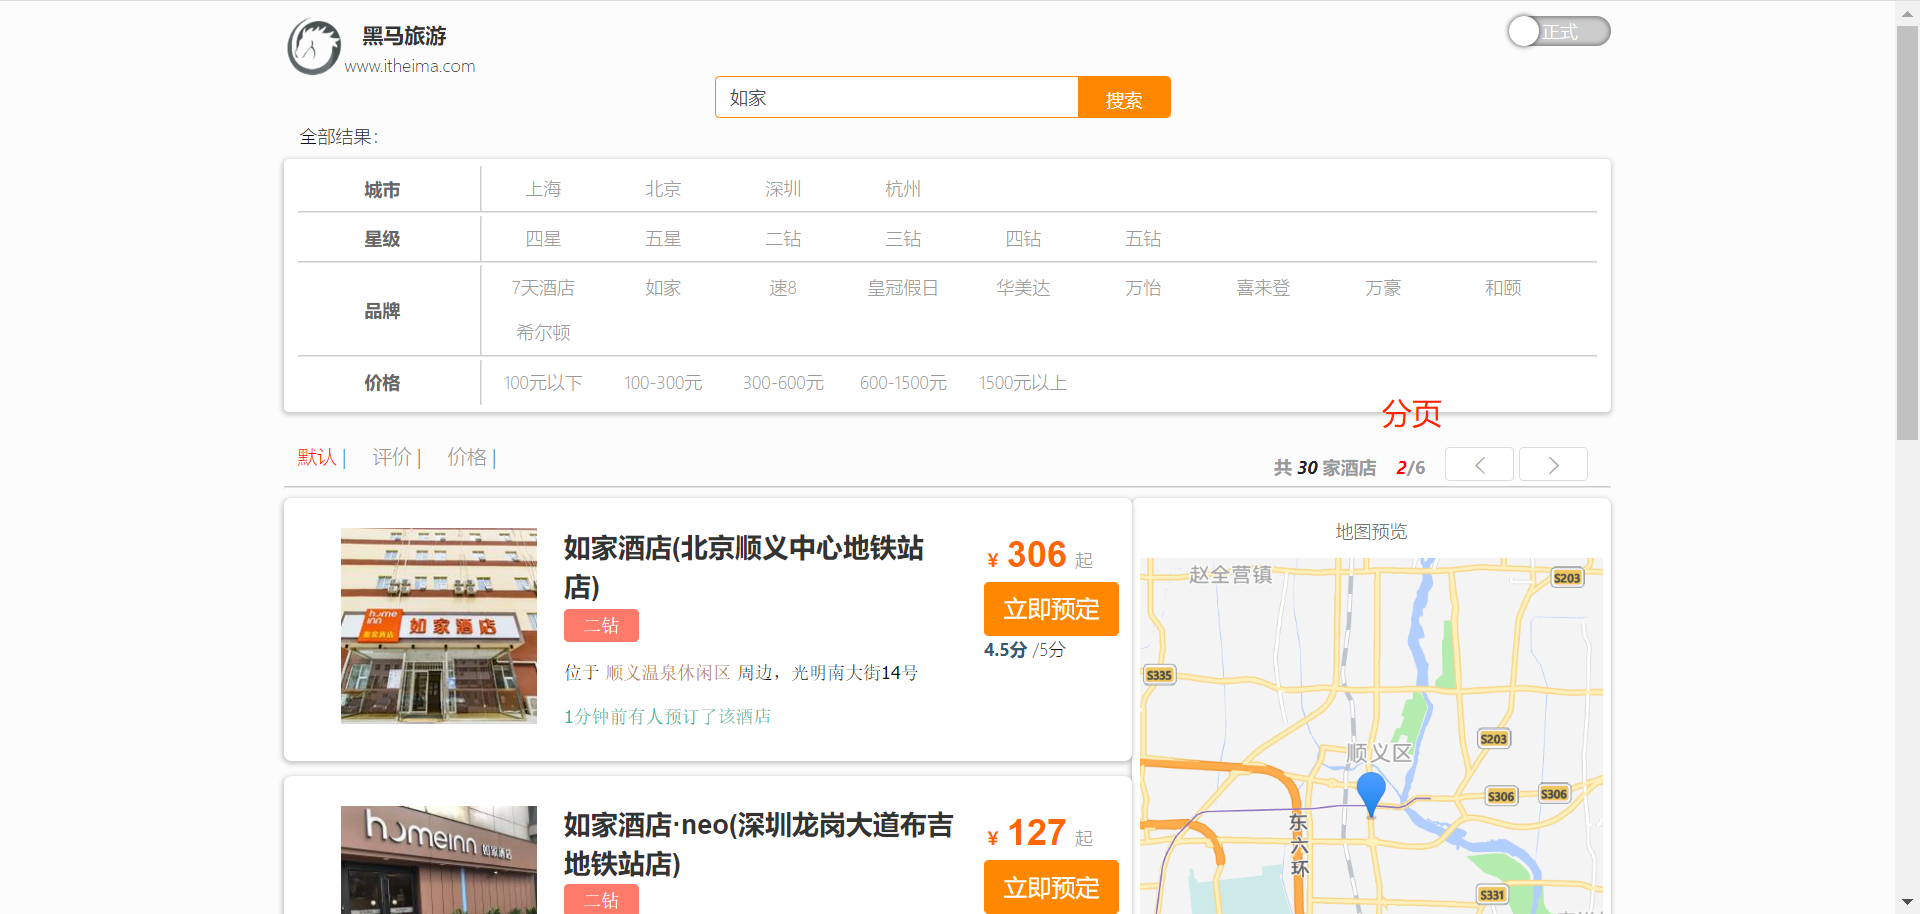Choose brand 7天酒店
The height and width of the screenshot is (914, 1920).
click(x=543, y=288)
